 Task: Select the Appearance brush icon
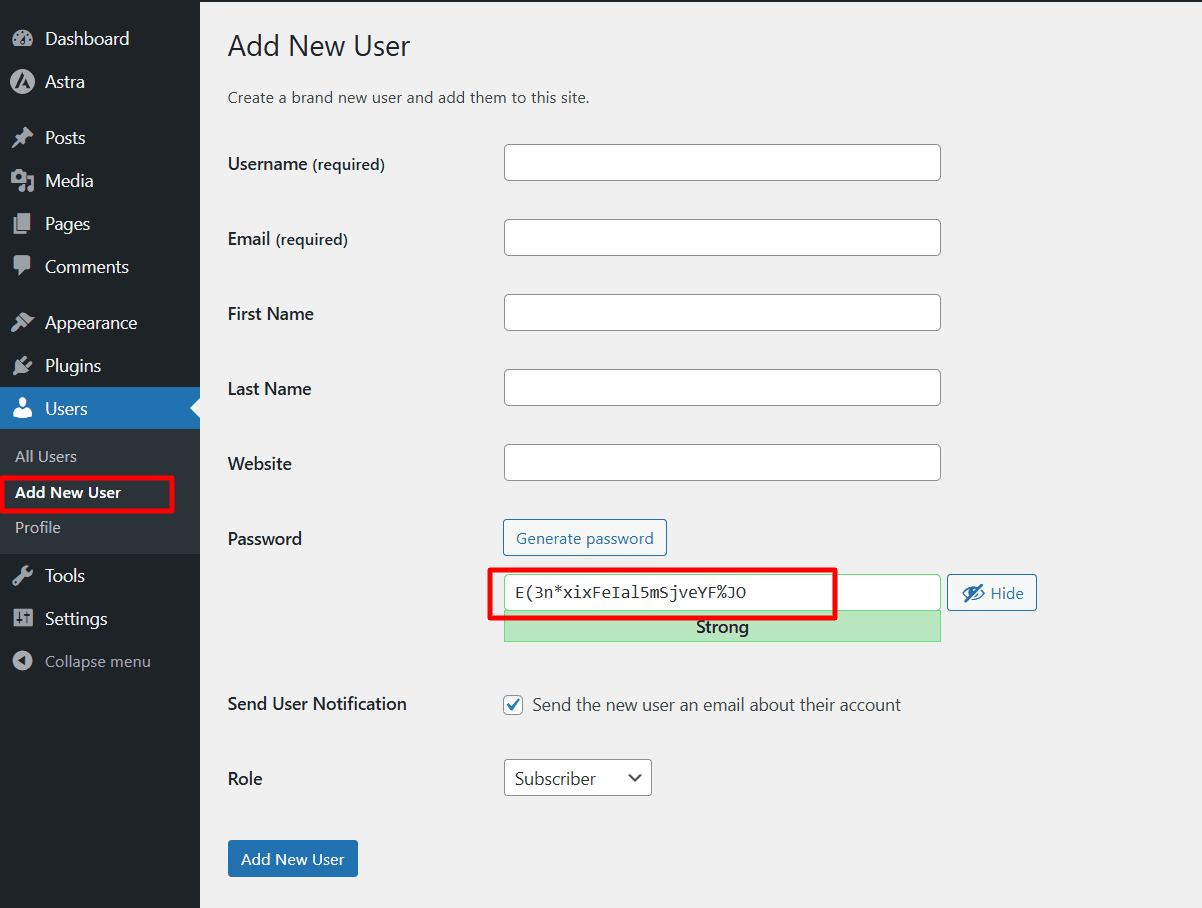pos(22,322)
